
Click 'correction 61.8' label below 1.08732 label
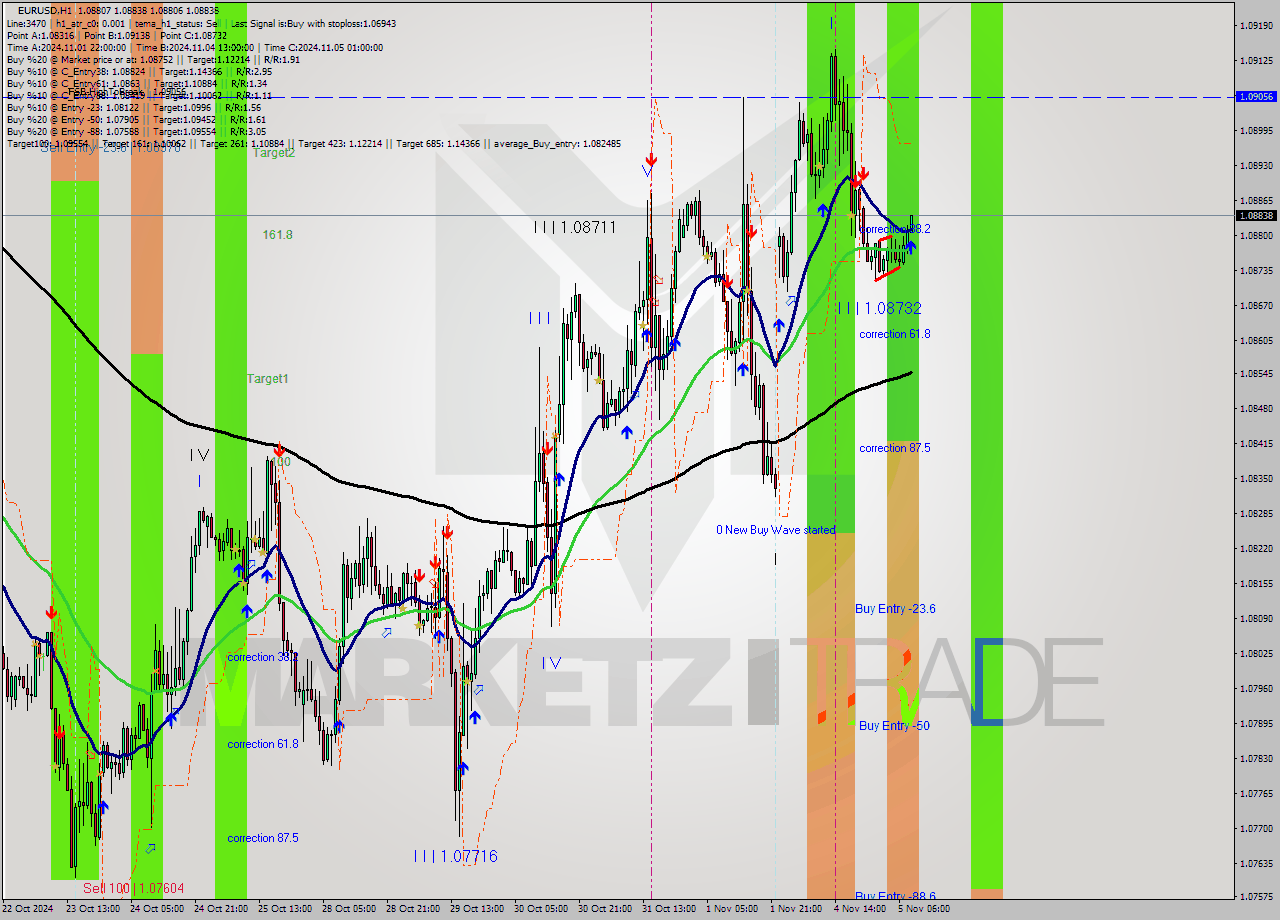pyautogui.click(x=894, y=334)
